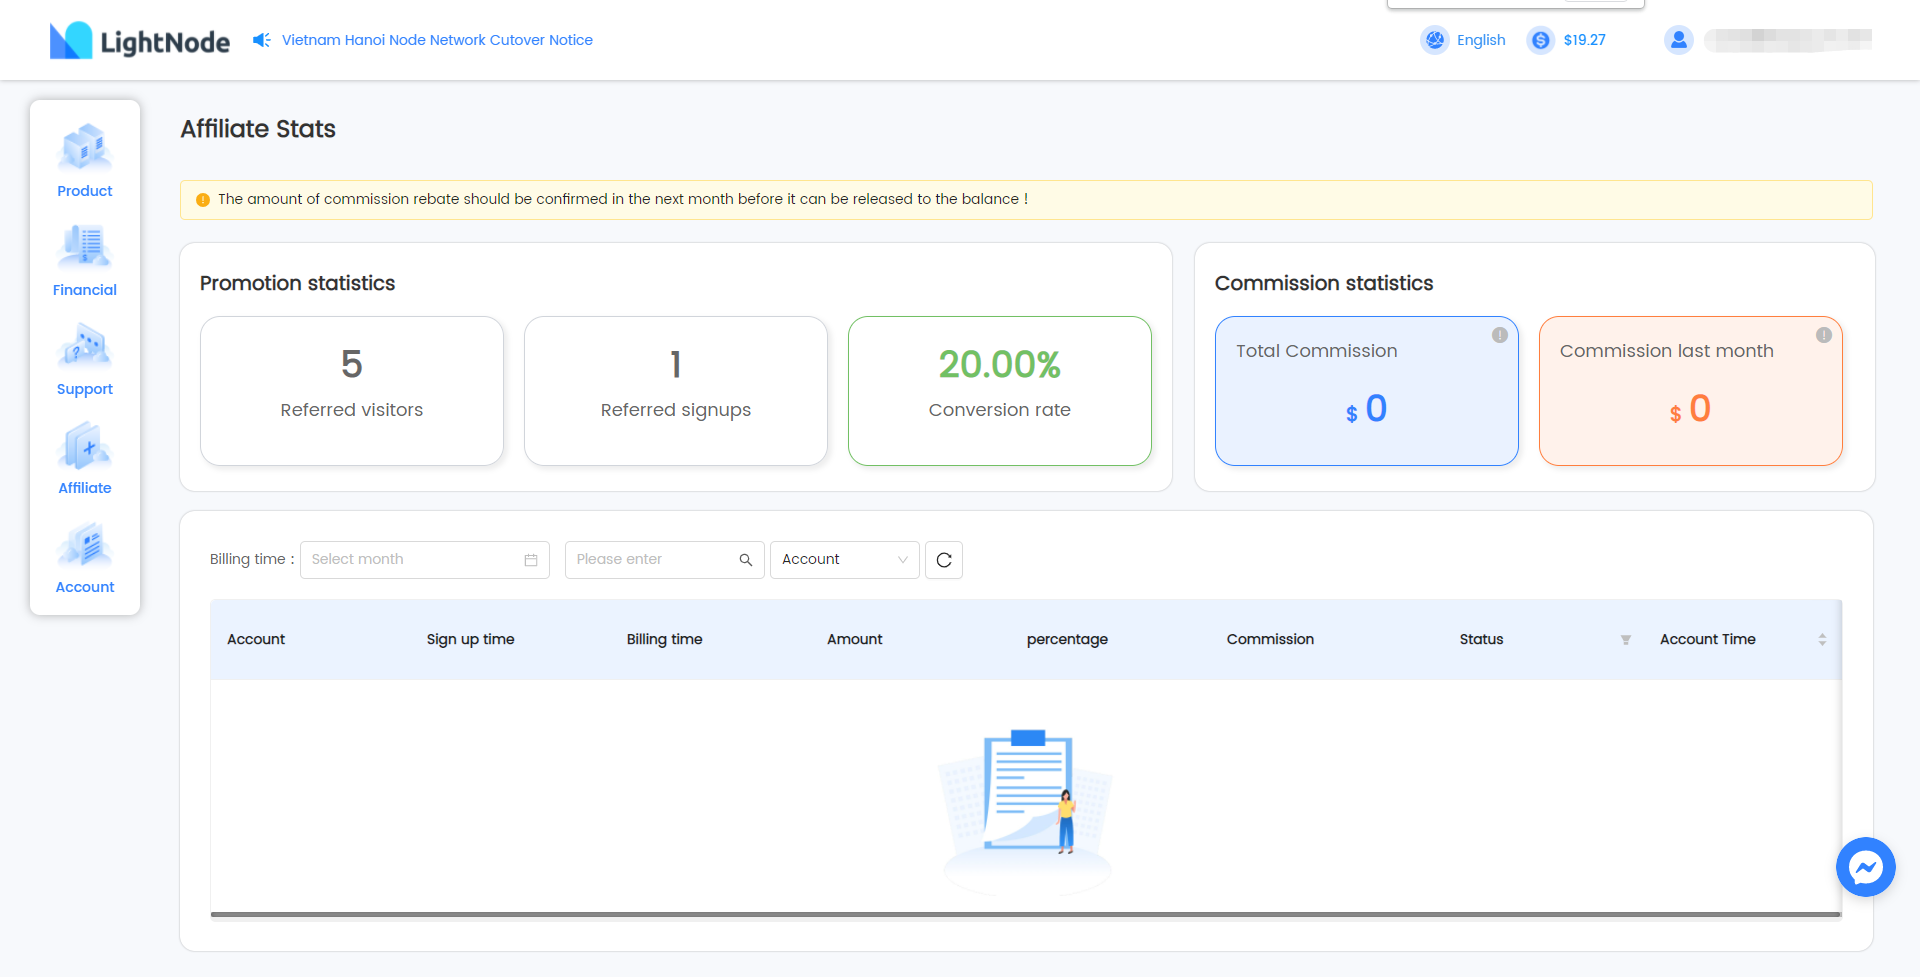Click the Product sidebar icon
1920x977 pixels.
[x=85, y=147]
